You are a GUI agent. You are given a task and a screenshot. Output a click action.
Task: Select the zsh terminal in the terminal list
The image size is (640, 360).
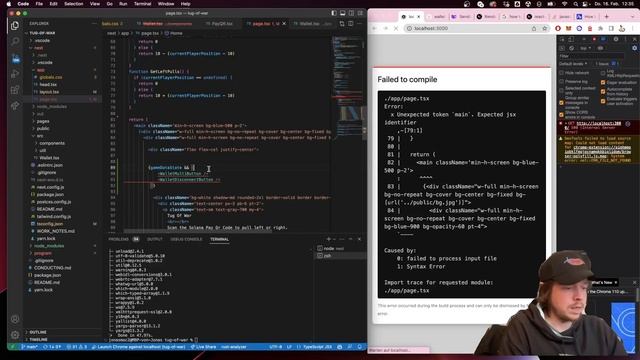tap(339, 256)
